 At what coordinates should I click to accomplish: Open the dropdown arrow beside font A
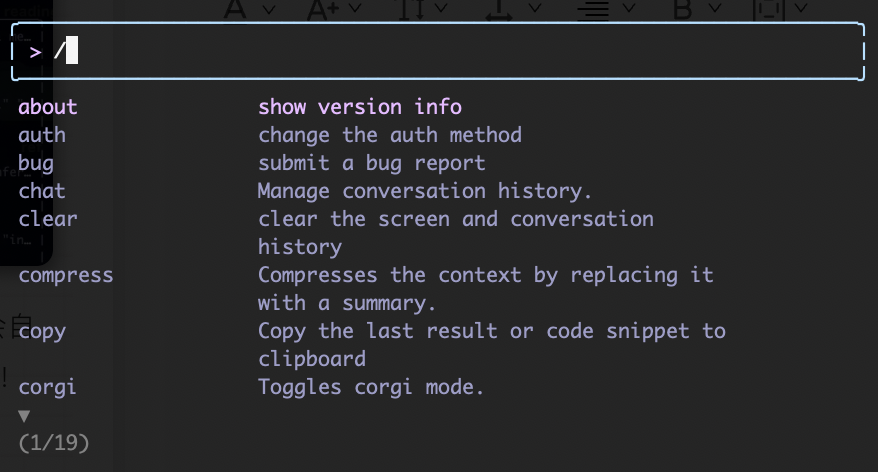tap(269, 8)
